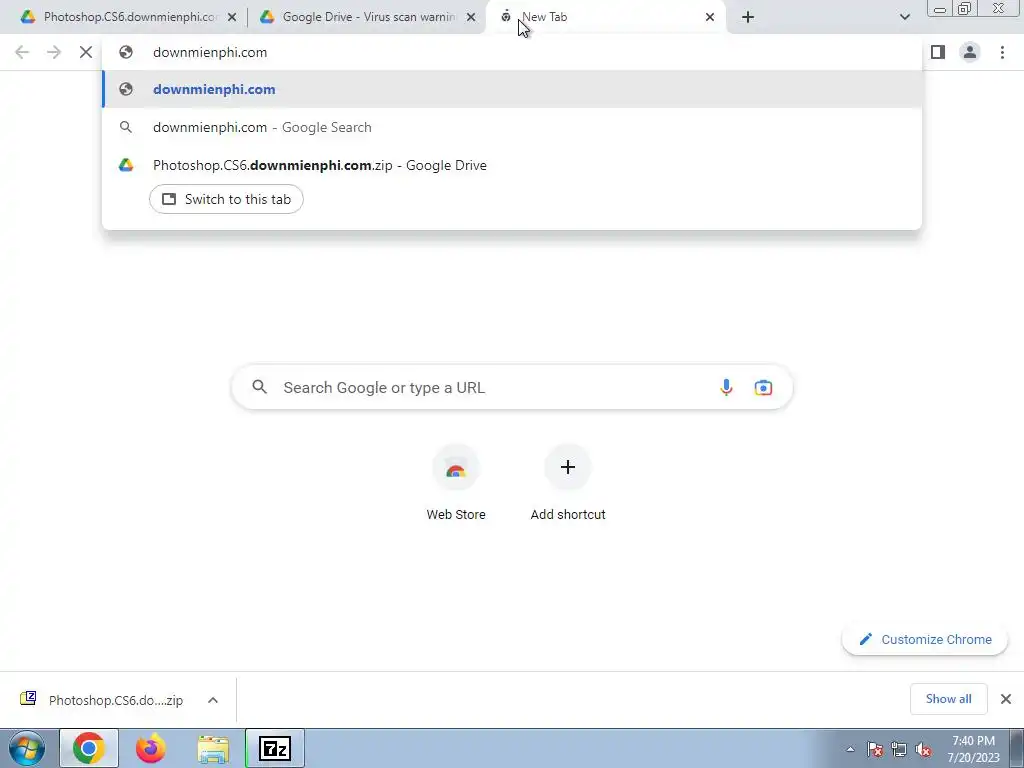
Task: Start voice search with the microphone icon
Action: tap(726, 387)
